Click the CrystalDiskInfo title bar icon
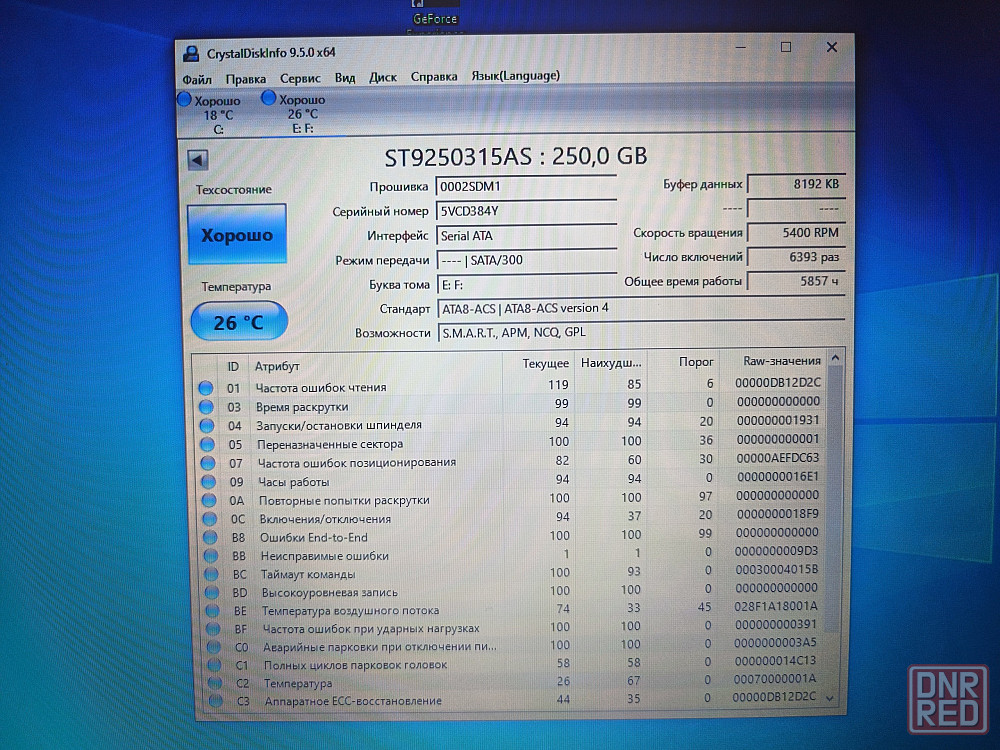The width and height of the screenshot is (1000, 750). [x=191, y=53]
